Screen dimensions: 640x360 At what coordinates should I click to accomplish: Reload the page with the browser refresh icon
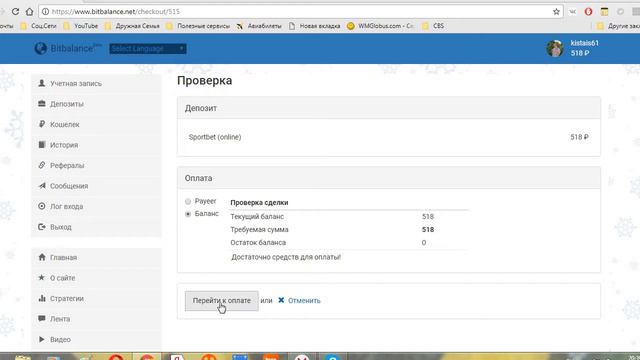16,11
